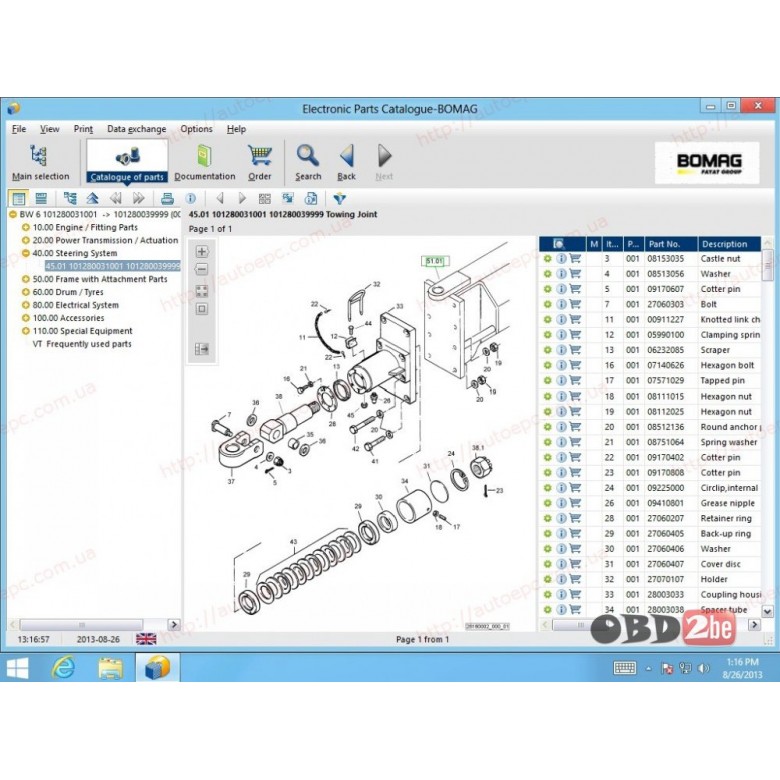Open Internet Explorer from the taskbar
The height and width of the screenshot is (780, 780).
(64, 668)
